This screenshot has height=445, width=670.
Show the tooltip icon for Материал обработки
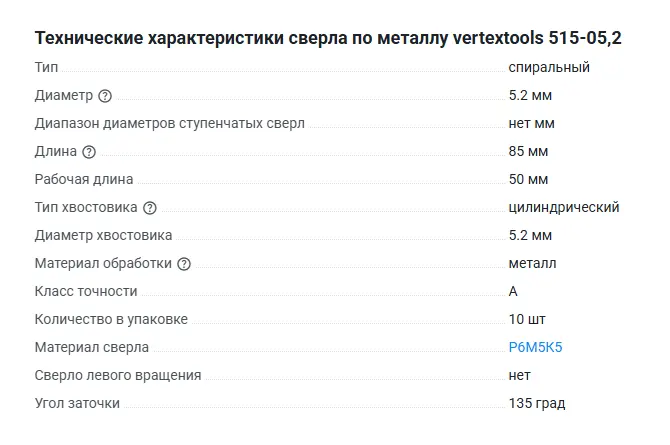[184, 264]
